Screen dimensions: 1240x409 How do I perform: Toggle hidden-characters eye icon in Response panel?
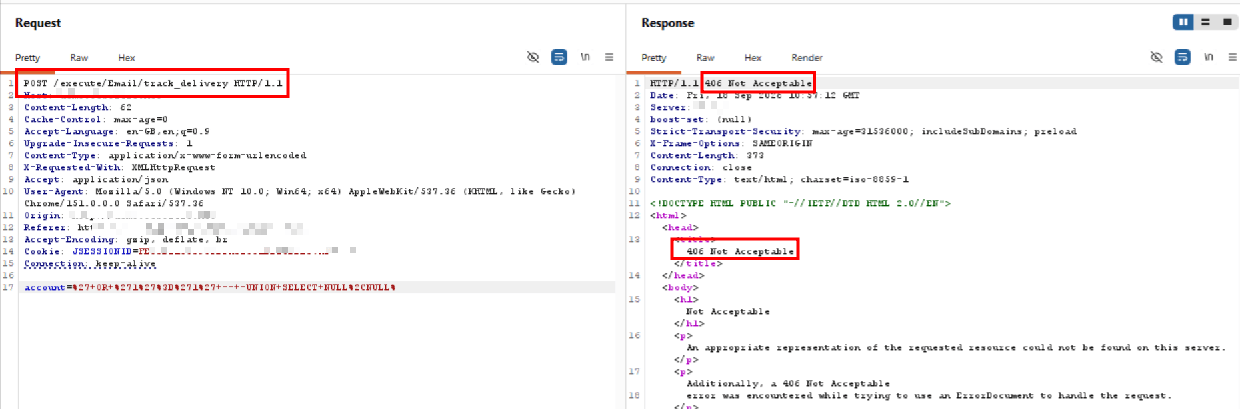[x=1157, y=57]
